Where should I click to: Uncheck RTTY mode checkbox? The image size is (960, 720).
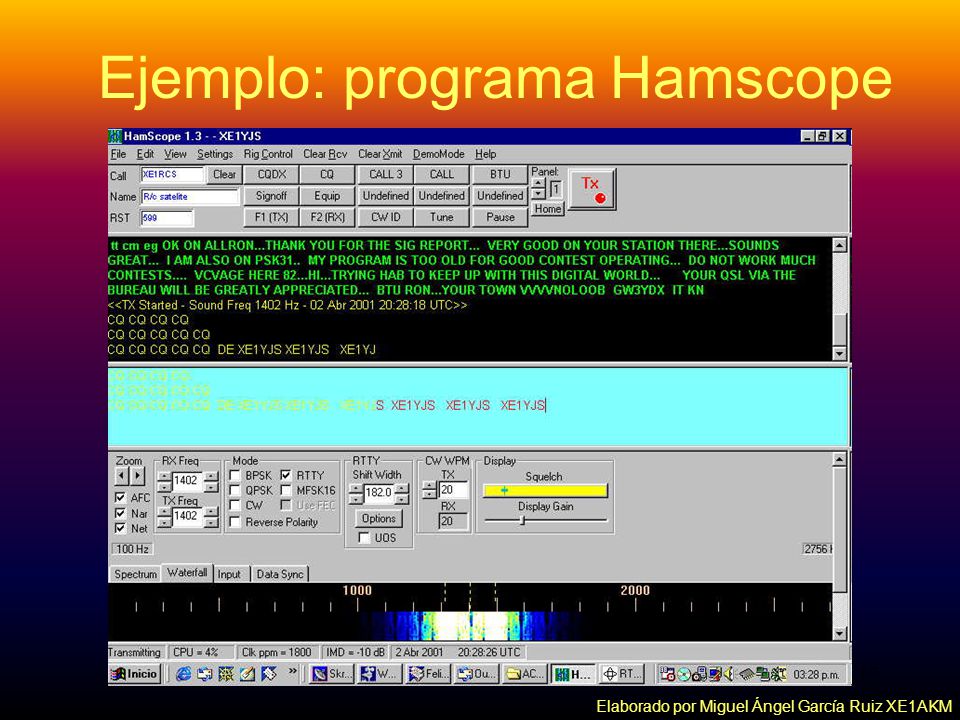click(286, 475)
